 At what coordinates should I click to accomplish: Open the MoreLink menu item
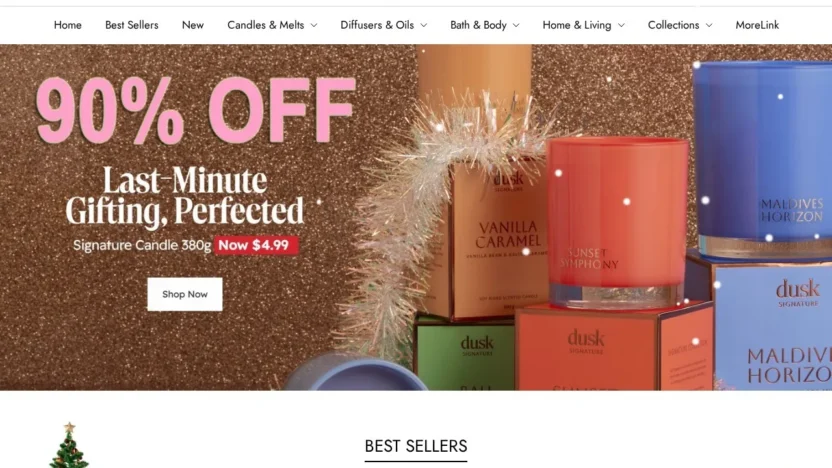click(x=757, y=25)
